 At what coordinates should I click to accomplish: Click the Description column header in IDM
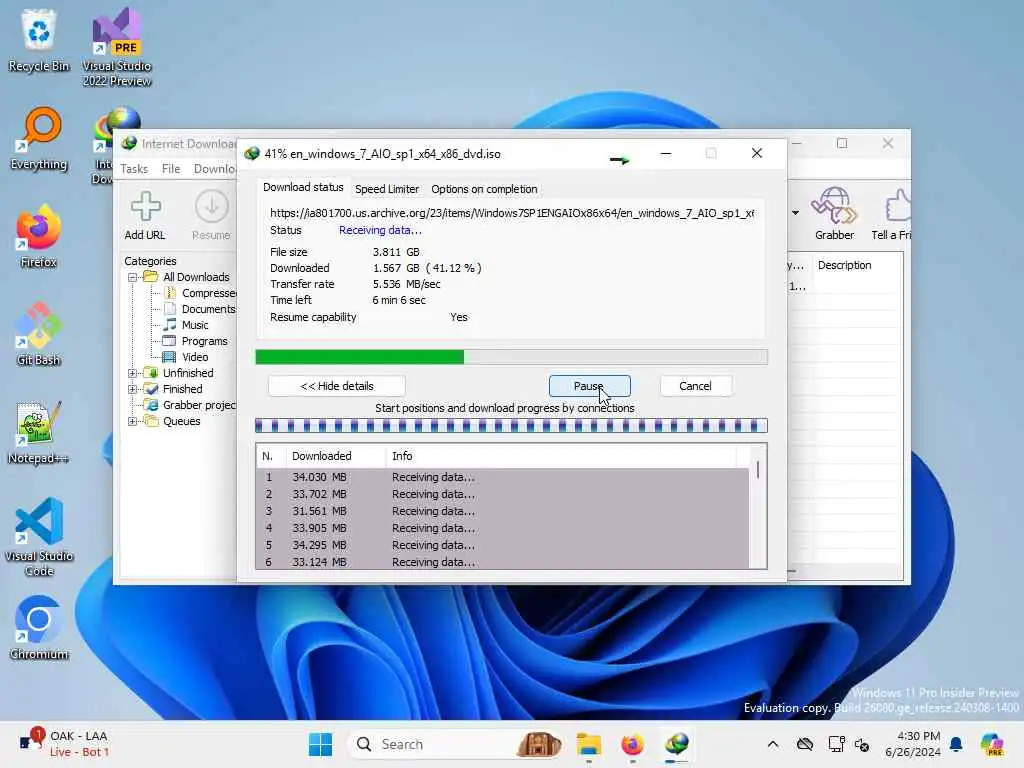tap(857, 265)
